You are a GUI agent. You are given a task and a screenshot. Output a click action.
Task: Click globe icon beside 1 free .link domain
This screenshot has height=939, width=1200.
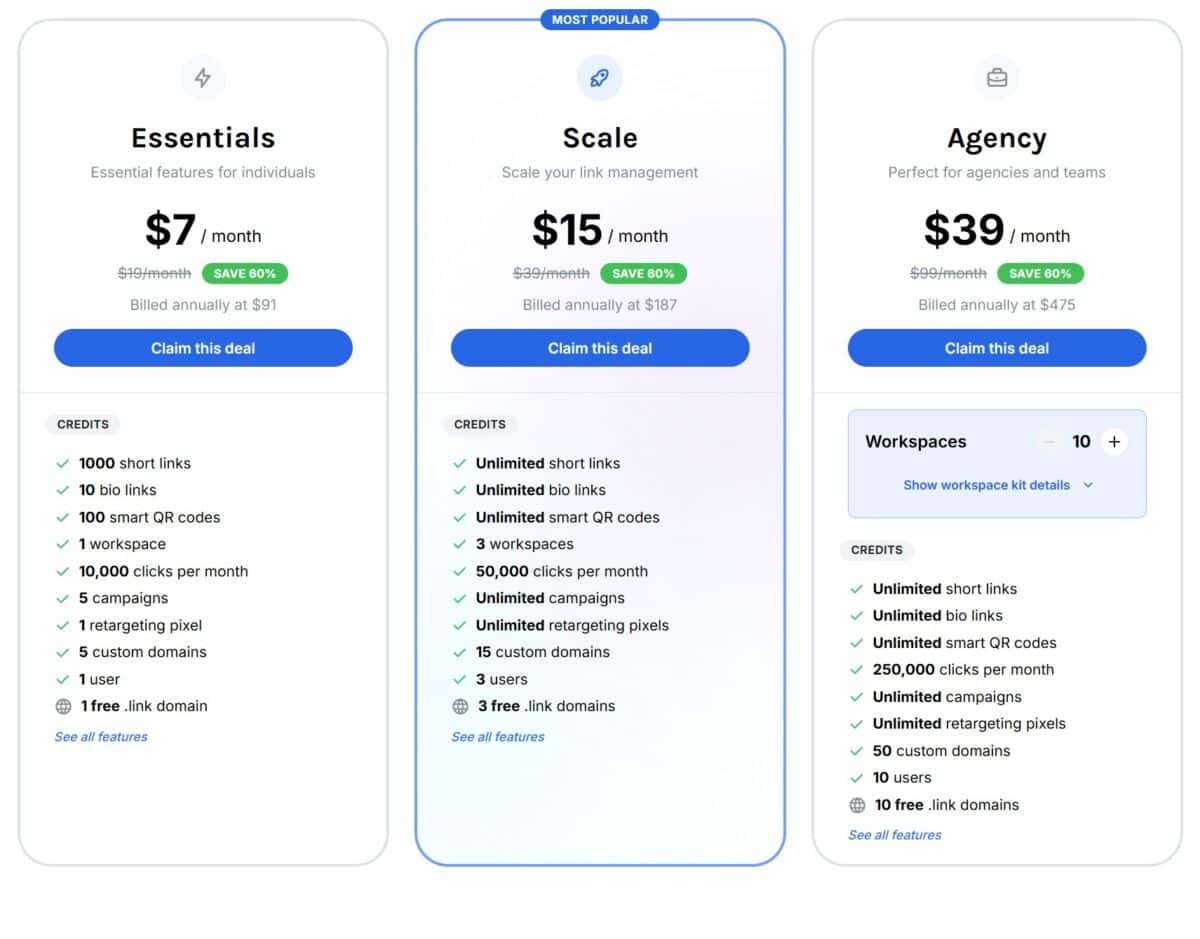click(x=63, y=706)
